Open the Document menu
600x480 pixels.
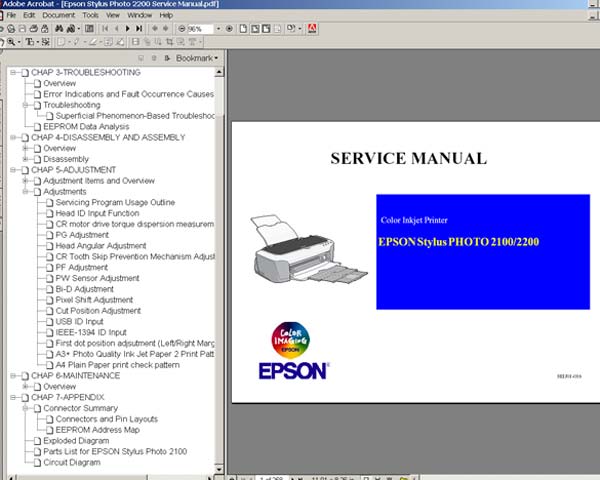tap(59, 15)
